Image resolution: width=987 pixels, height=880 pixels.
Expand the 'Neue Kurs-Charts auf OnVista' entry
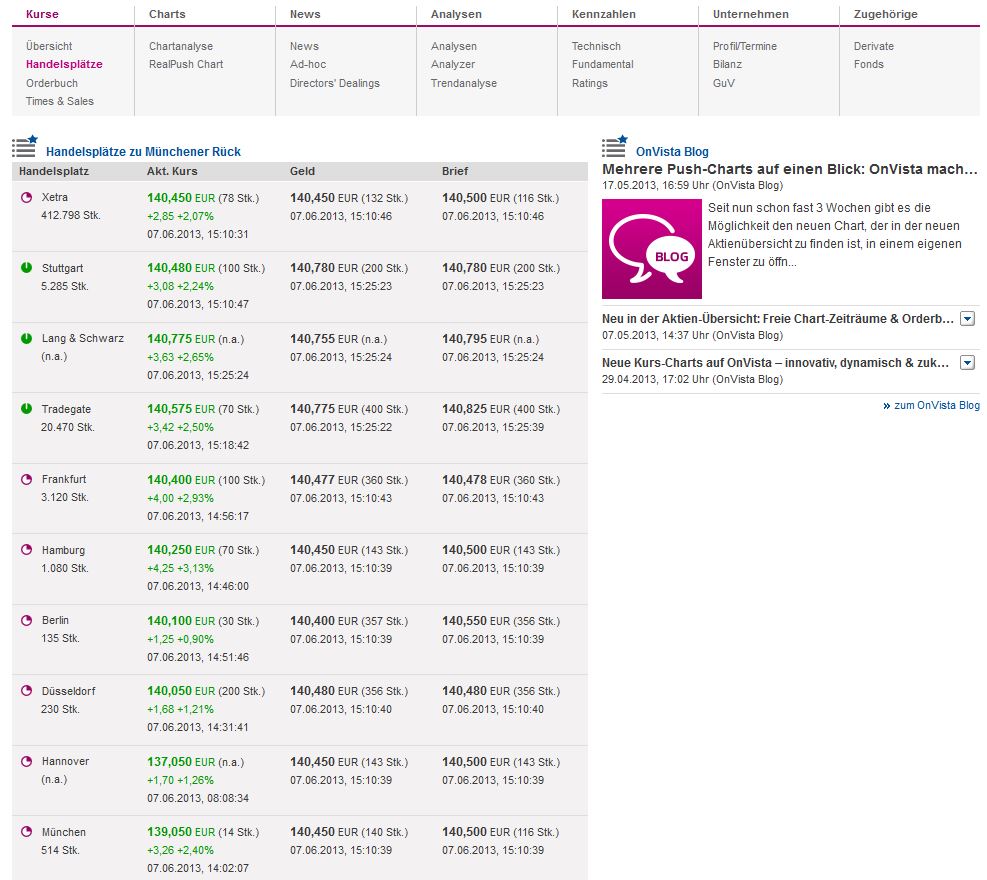967,362
